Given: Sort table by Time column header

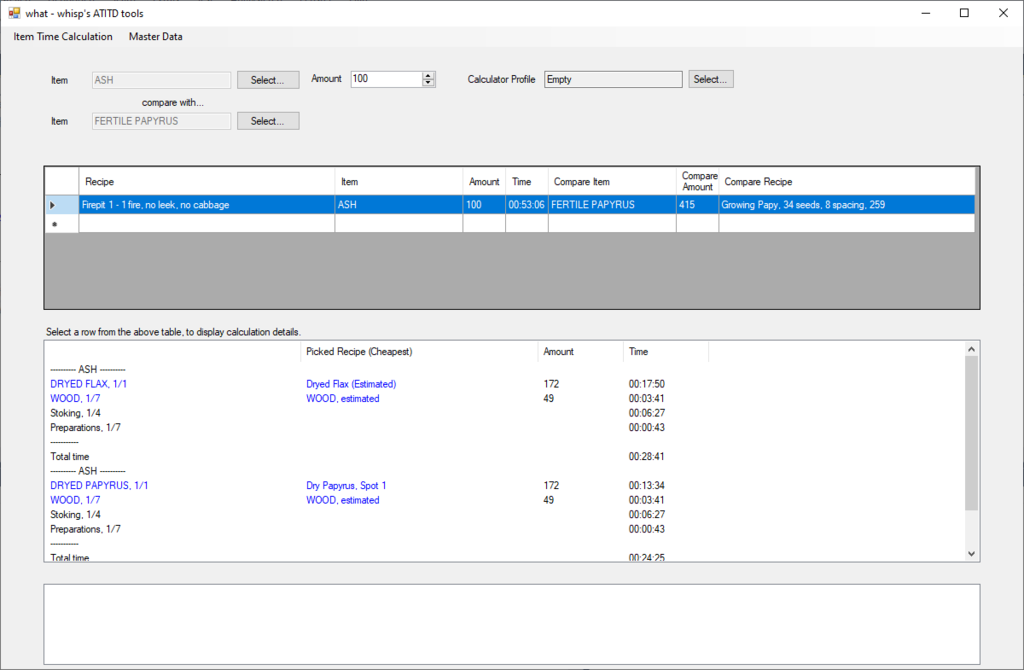Looking at the screenshot, I should pyautogui.click(x=526, y=182).
